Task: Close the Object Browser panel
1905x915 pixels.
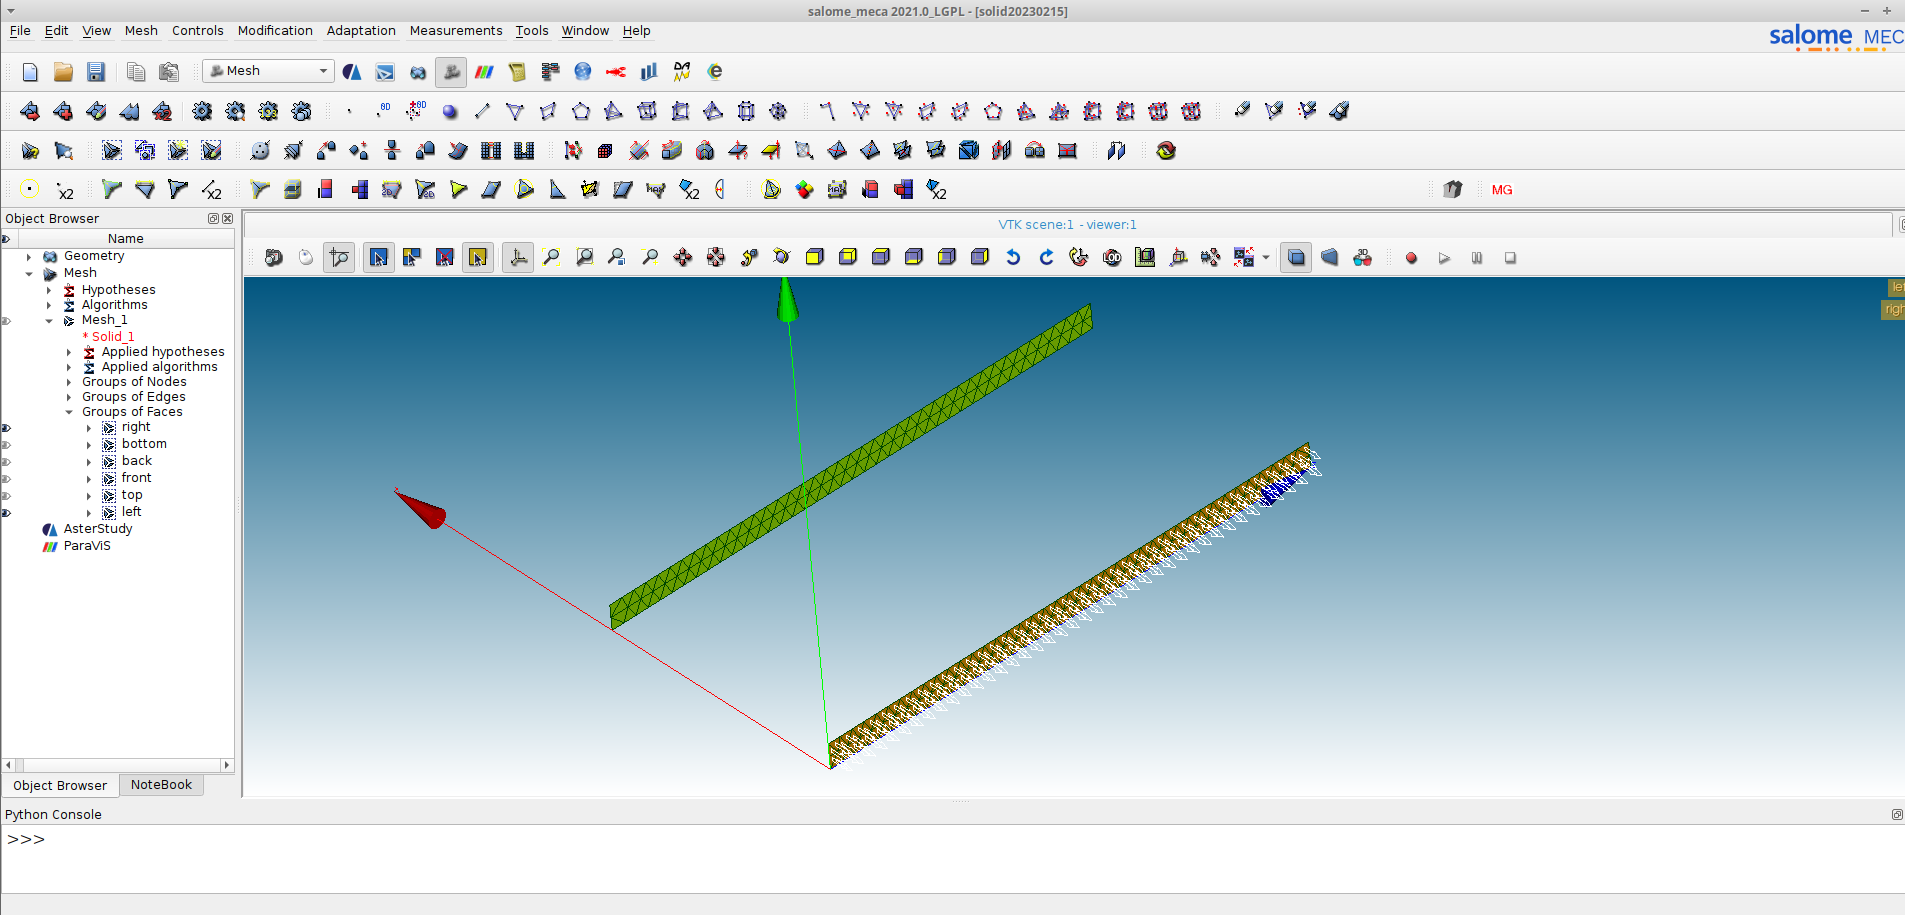Action: pyautogui.click(x=228, y=219)
